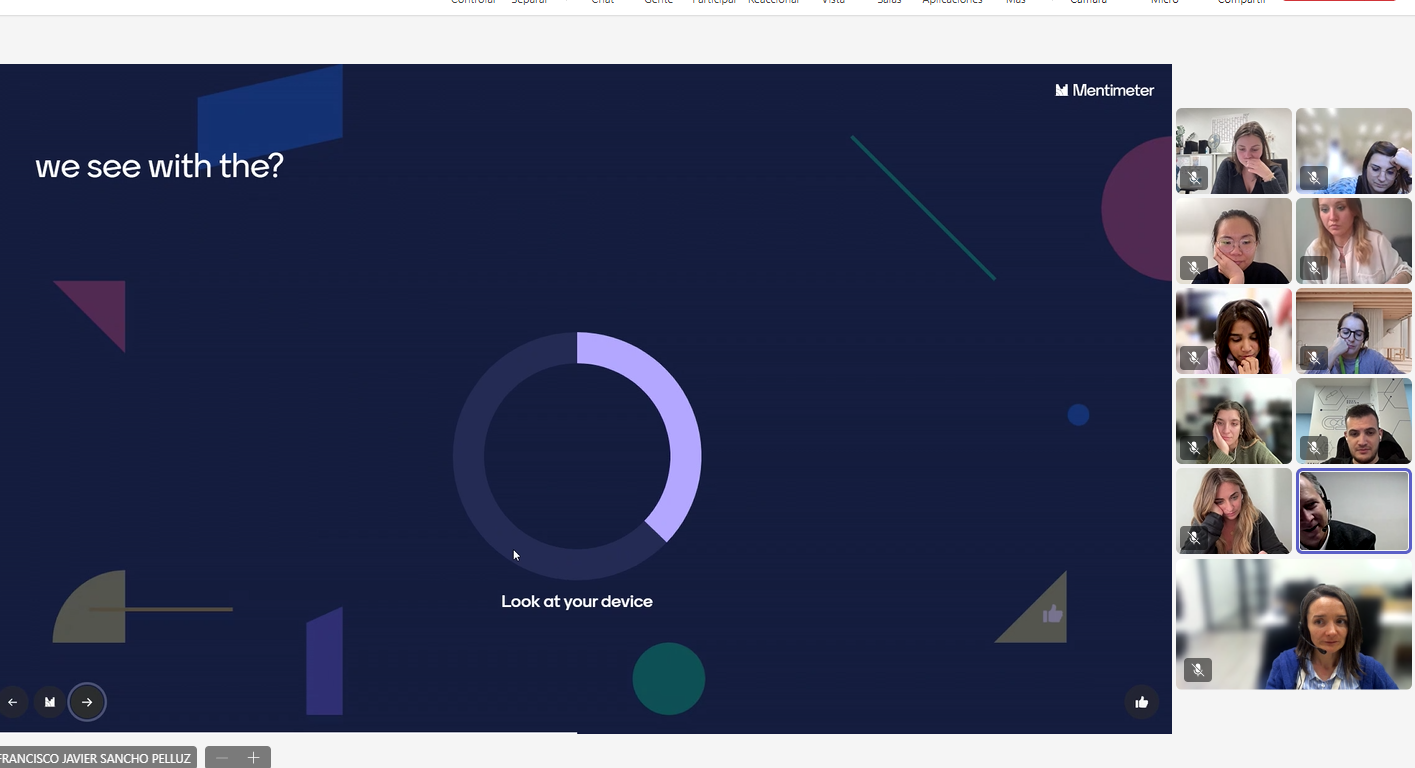Toggle mic icon on the blue cardigan woman's video
This screenshot has width=1415, height=768.
pos(1197,670)
